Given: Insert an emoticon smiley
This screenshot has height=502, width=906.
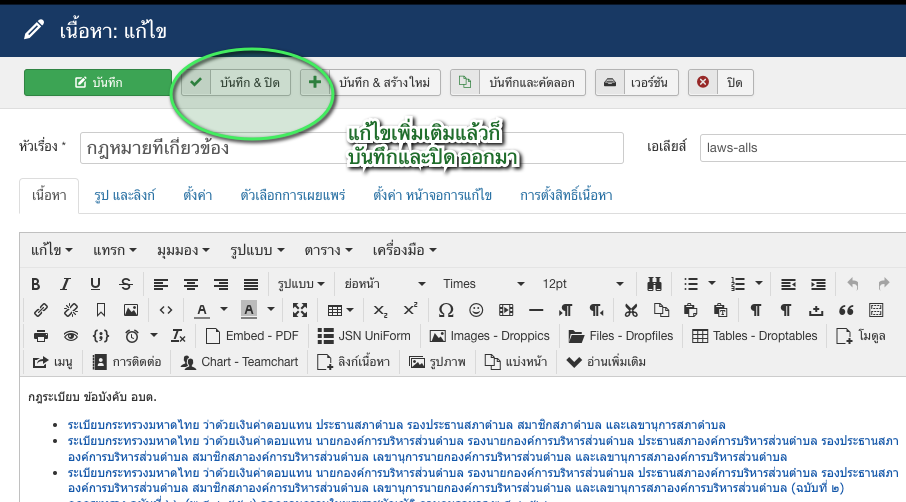Looking at the screenshot, I should coord(476,310).
